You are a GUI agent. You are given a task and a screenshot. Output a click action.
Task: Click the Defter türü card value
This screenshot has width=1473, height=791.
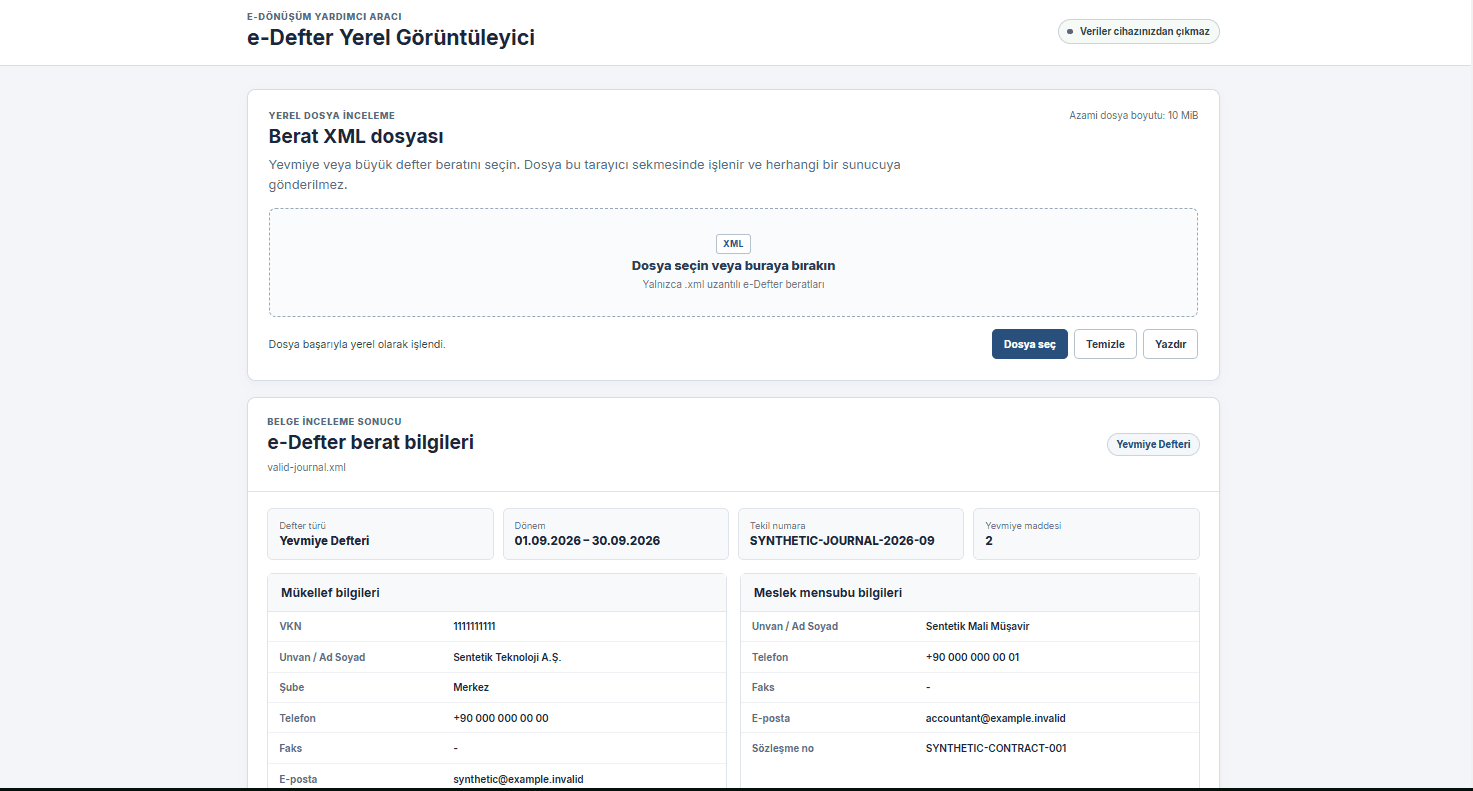click(324, 541)
